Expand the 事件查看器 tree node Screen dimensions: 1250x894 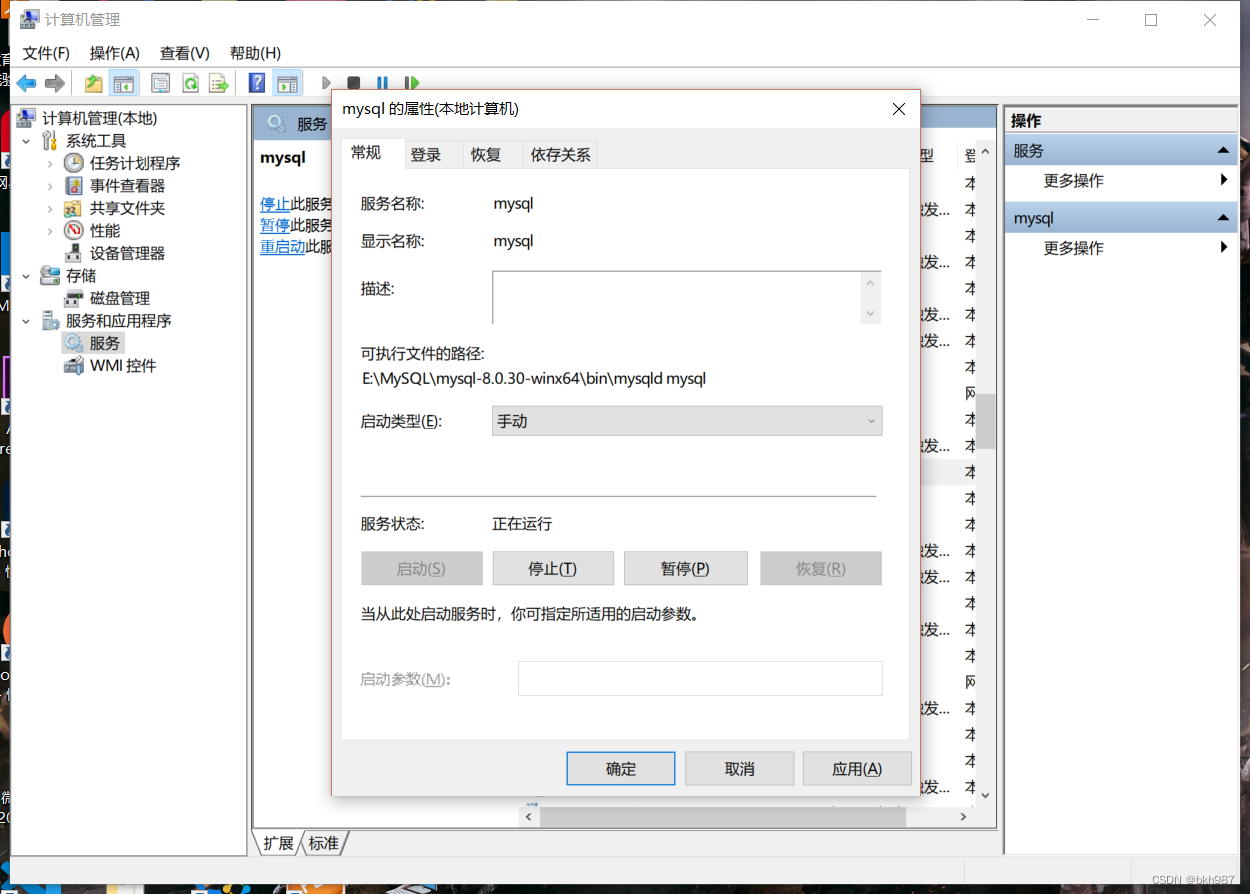click(50, 186)
